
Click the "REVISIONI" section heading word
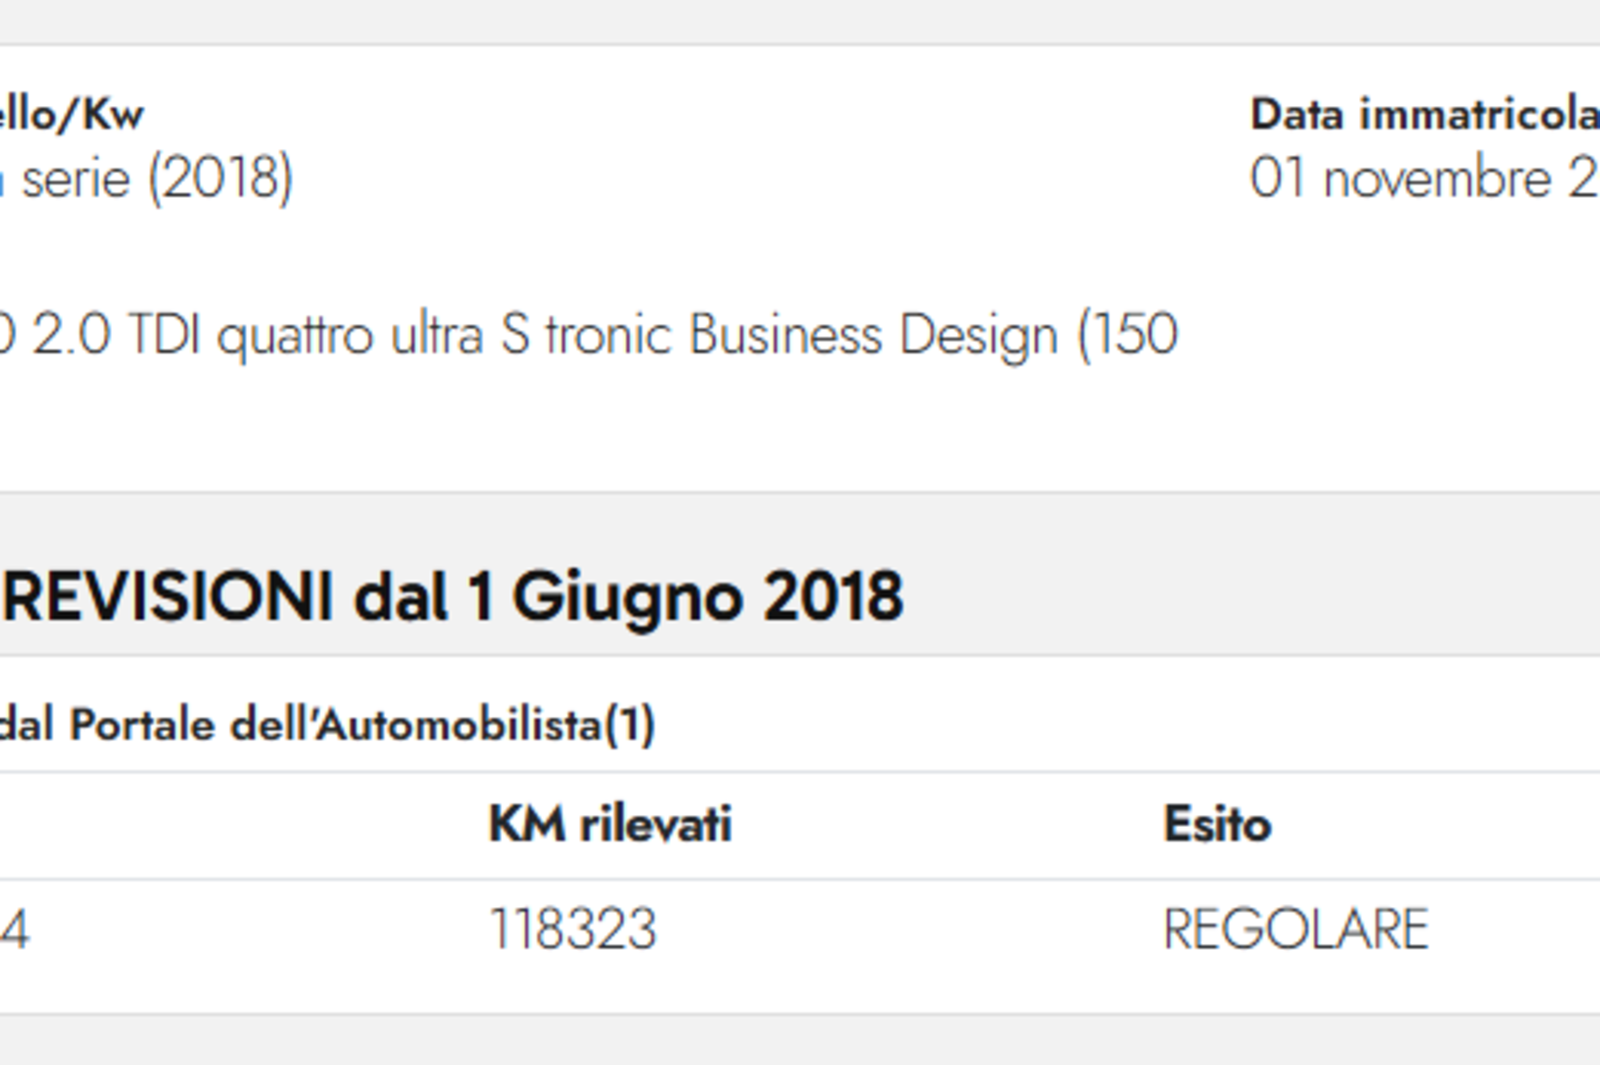(167, 597)
